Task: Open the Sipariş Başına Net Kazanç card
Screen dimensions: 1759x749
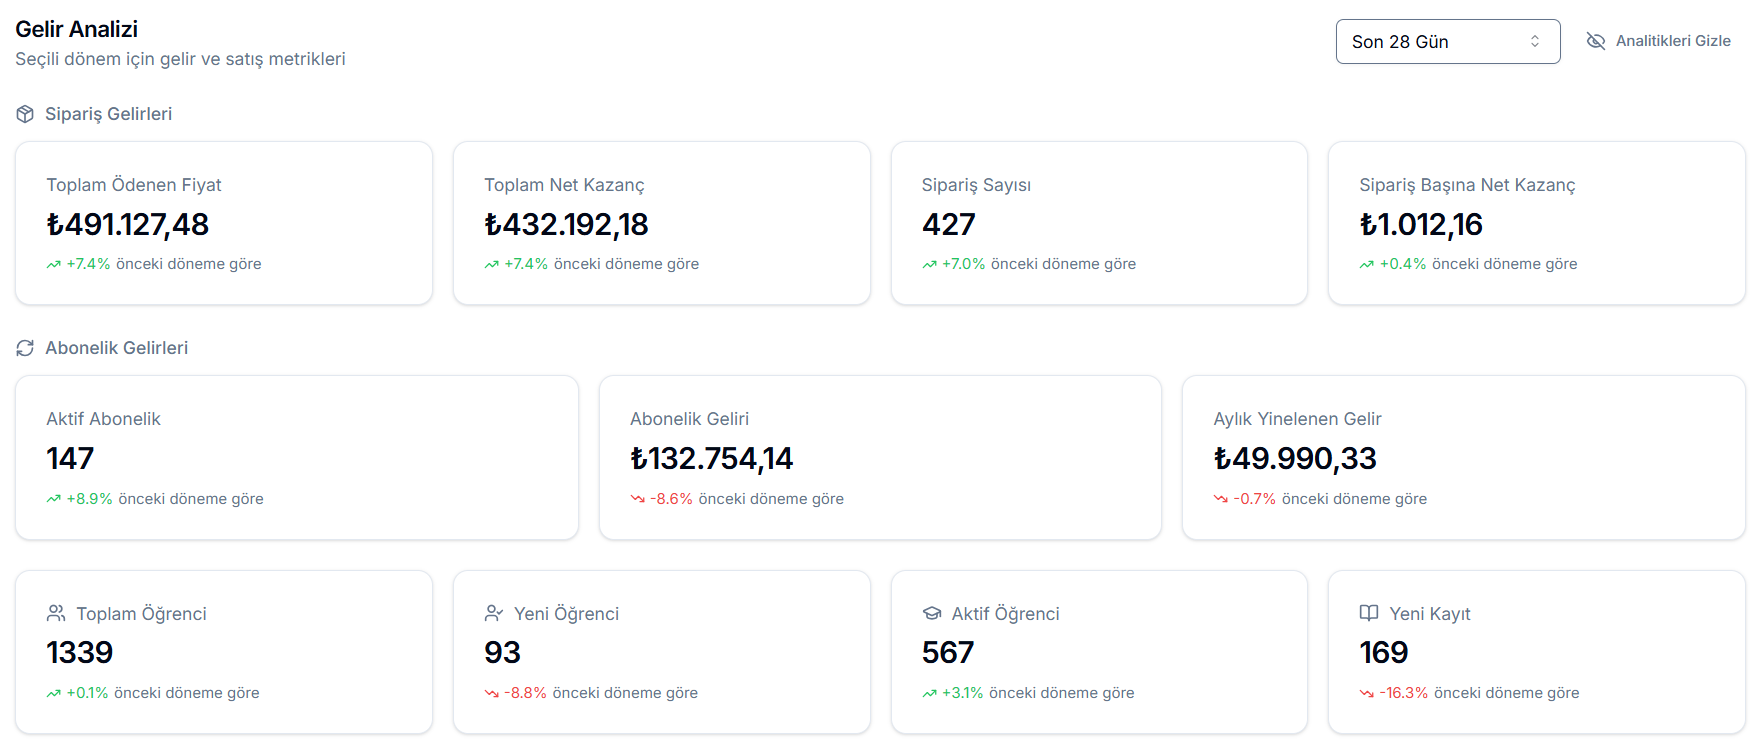Action: click(1536, 223)
